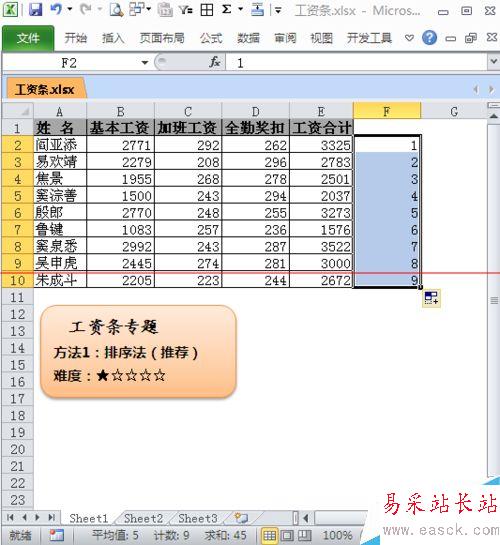Select row 11 header
The image size is (500, 545).
(17, 298)
